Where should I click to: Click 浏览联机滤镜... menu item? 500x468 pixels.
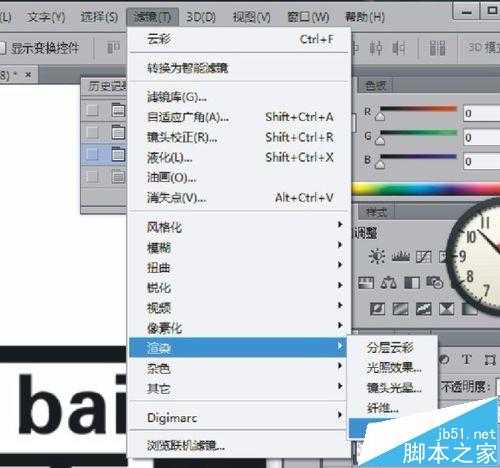tap(238, 446)
